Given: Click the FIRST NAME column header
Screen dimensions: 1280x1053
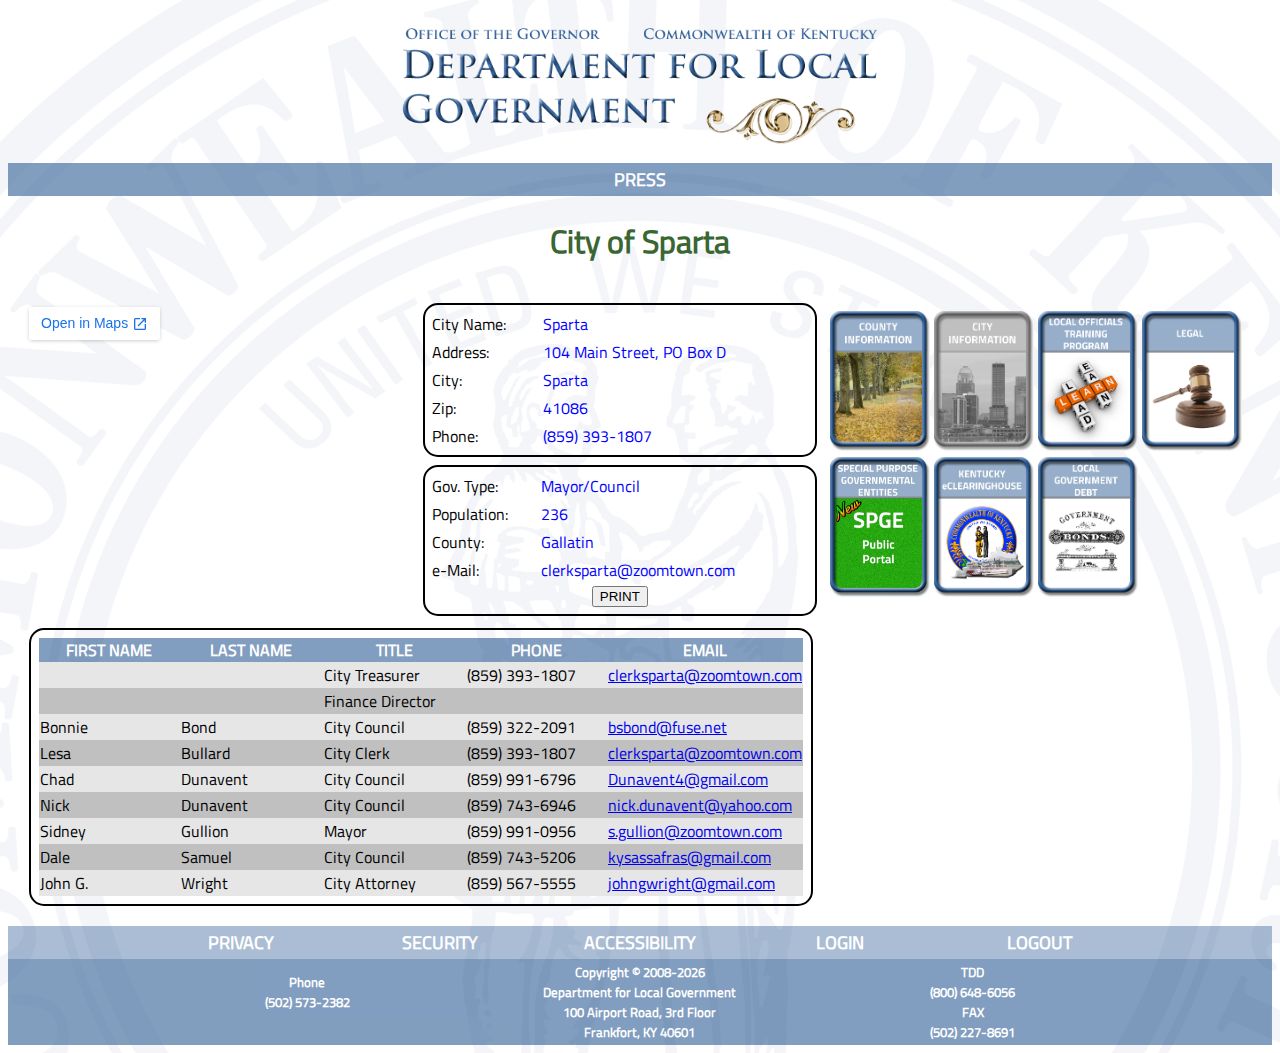Looking at the screenshot, I should point(109,650).
